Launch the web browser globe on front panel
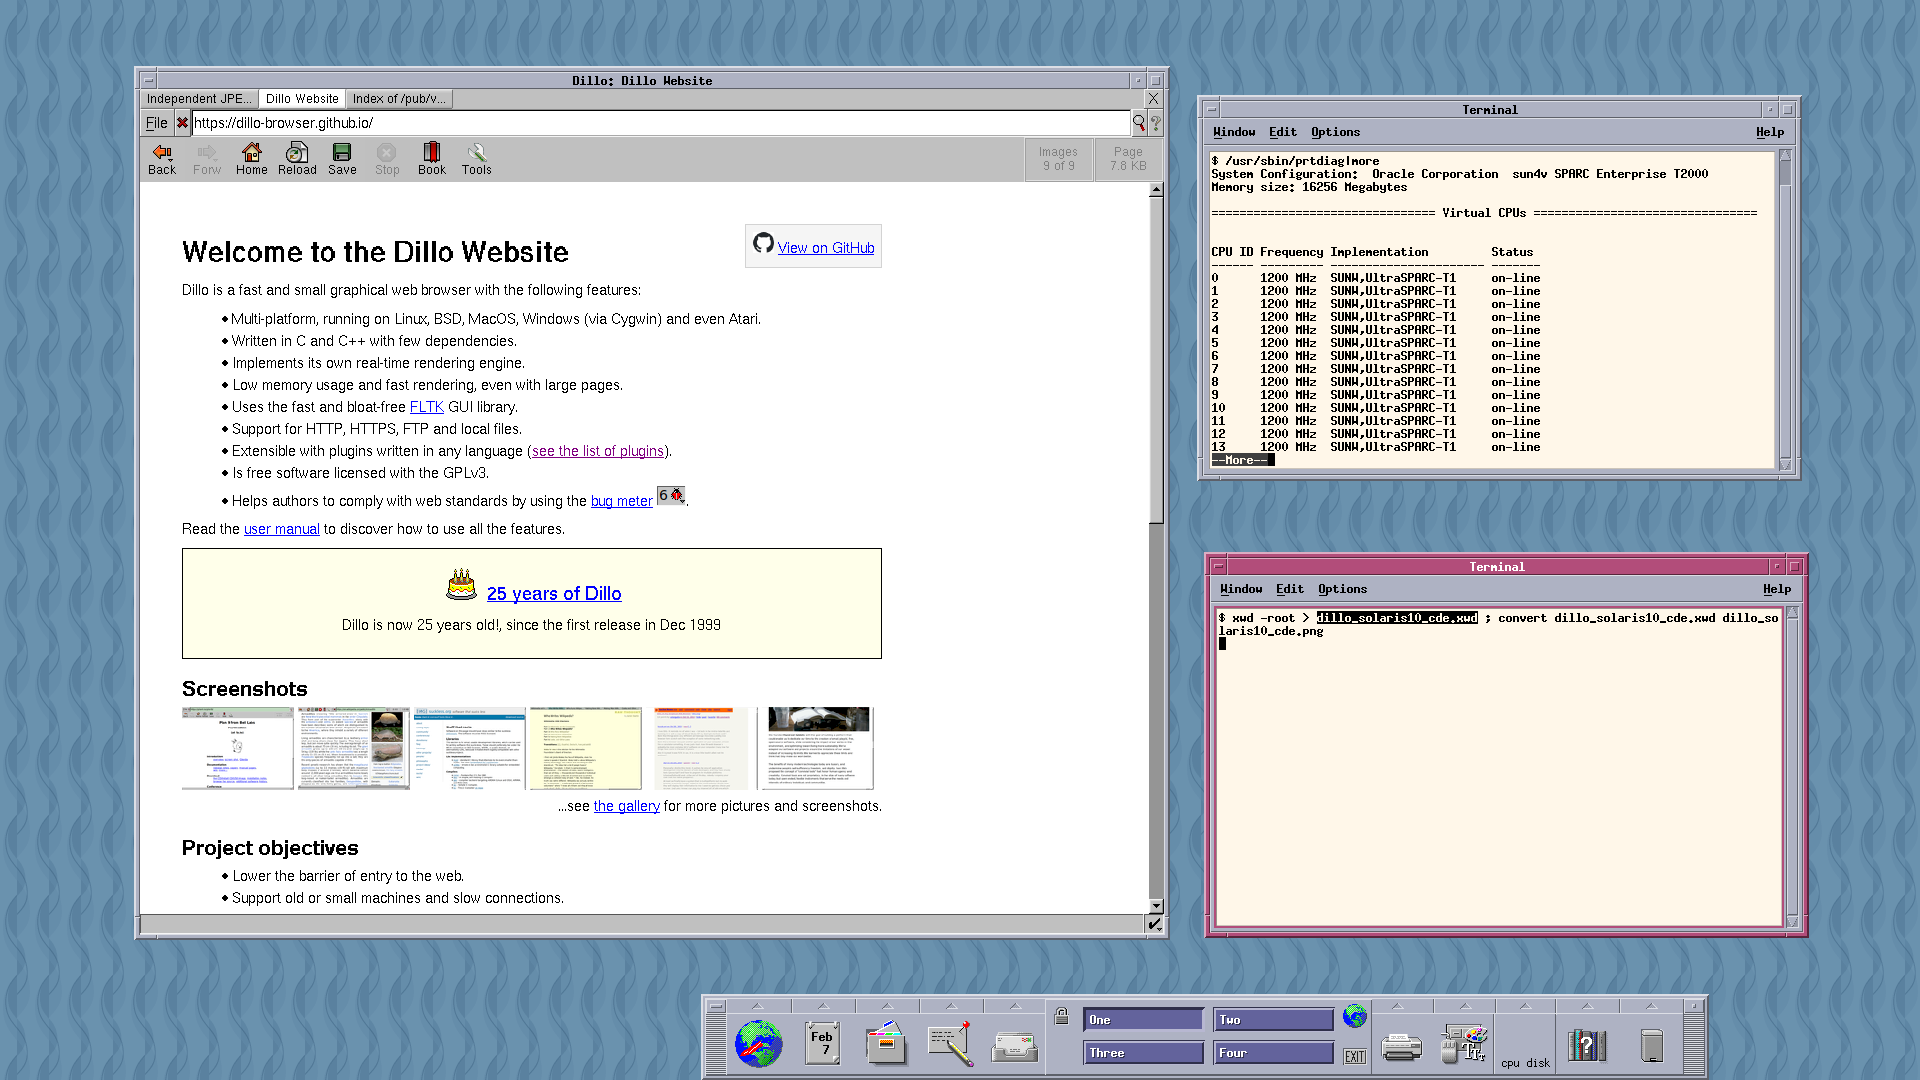This screenshot has width=1920, height=1080. (x=759, y=1044)
